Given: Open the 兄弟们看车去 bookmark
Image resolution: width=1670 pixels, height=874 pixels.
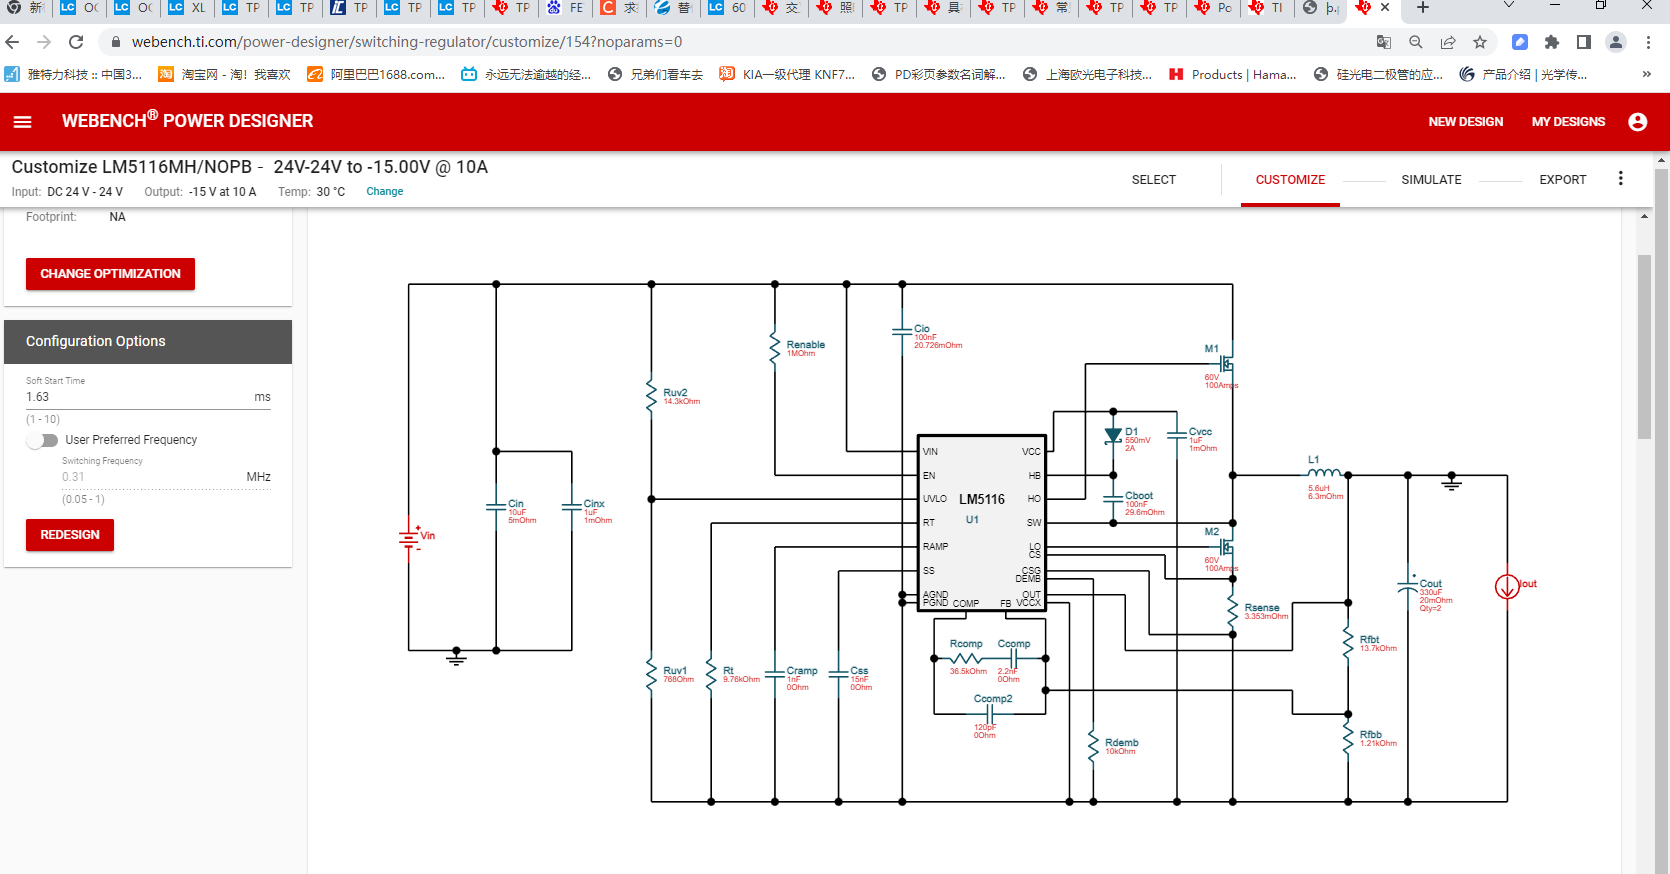Looking at the screenshot, I should click(x=655, y=74).
